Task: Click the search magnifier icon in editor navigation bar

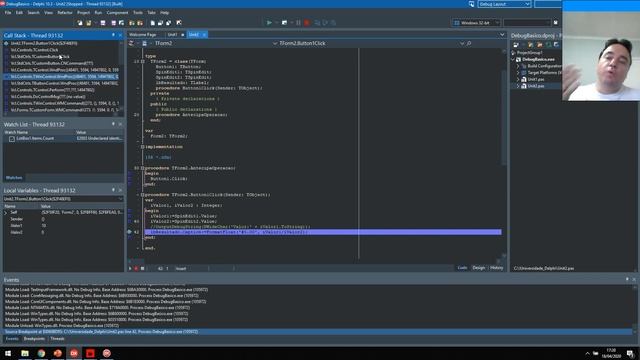Action: [469, 43]
